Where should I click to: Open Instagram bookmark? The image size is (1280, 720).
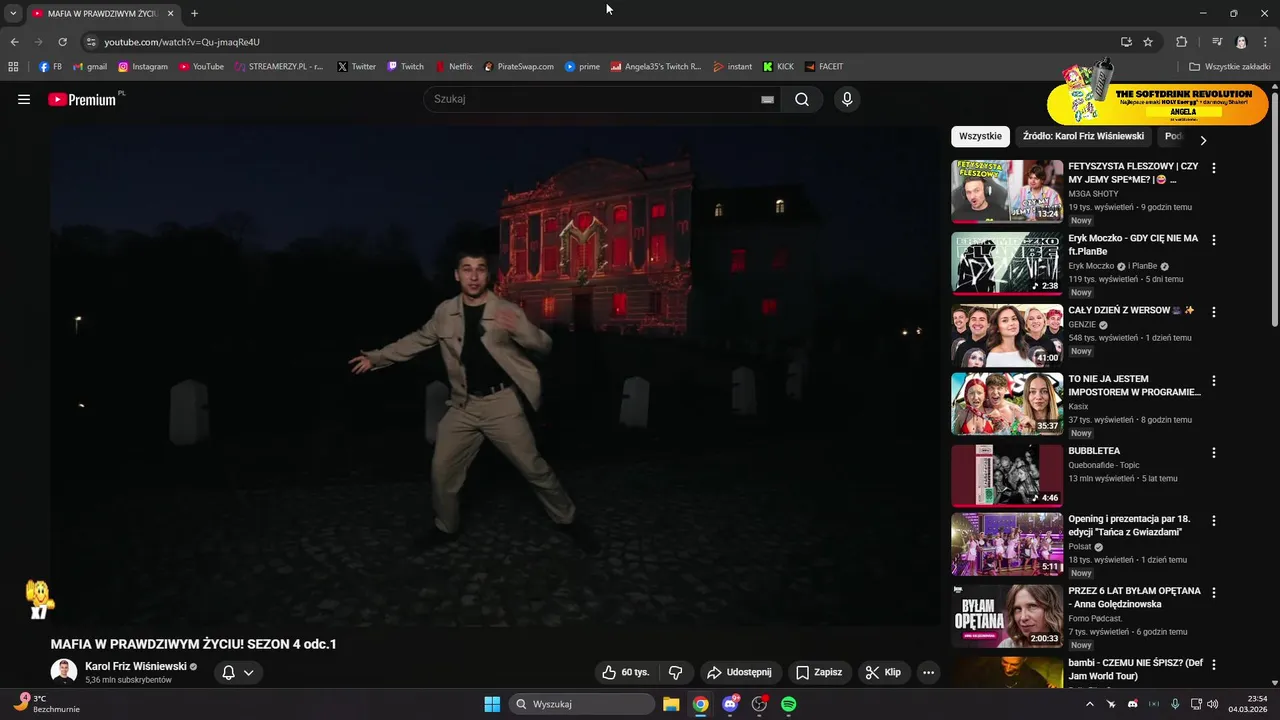(143, 67)
